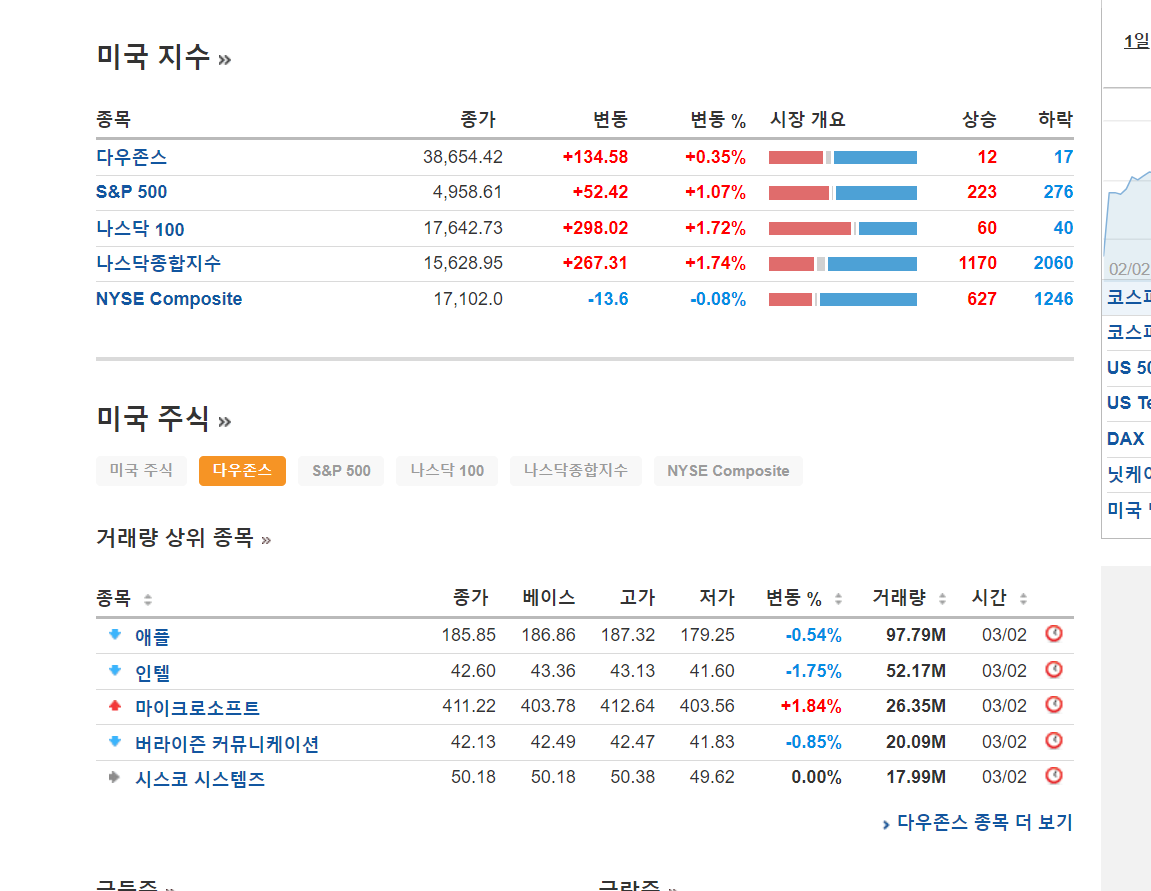Viewport: 1151px width, 891px height.
Task: Select the 나스닥종합지수 filter tab
Action: coord(576,470)
